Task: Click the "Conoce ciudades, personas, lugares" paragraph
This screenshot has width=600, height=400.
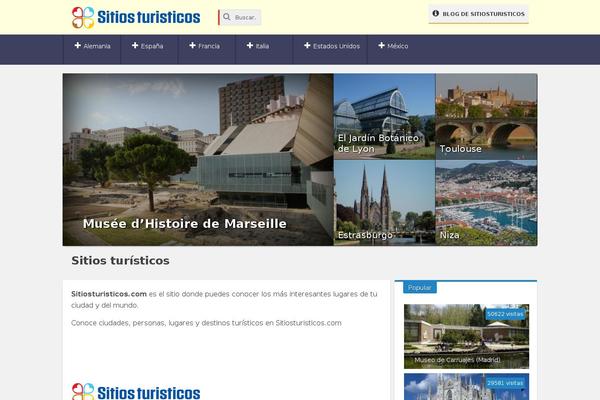Action: tap(206, 323)
